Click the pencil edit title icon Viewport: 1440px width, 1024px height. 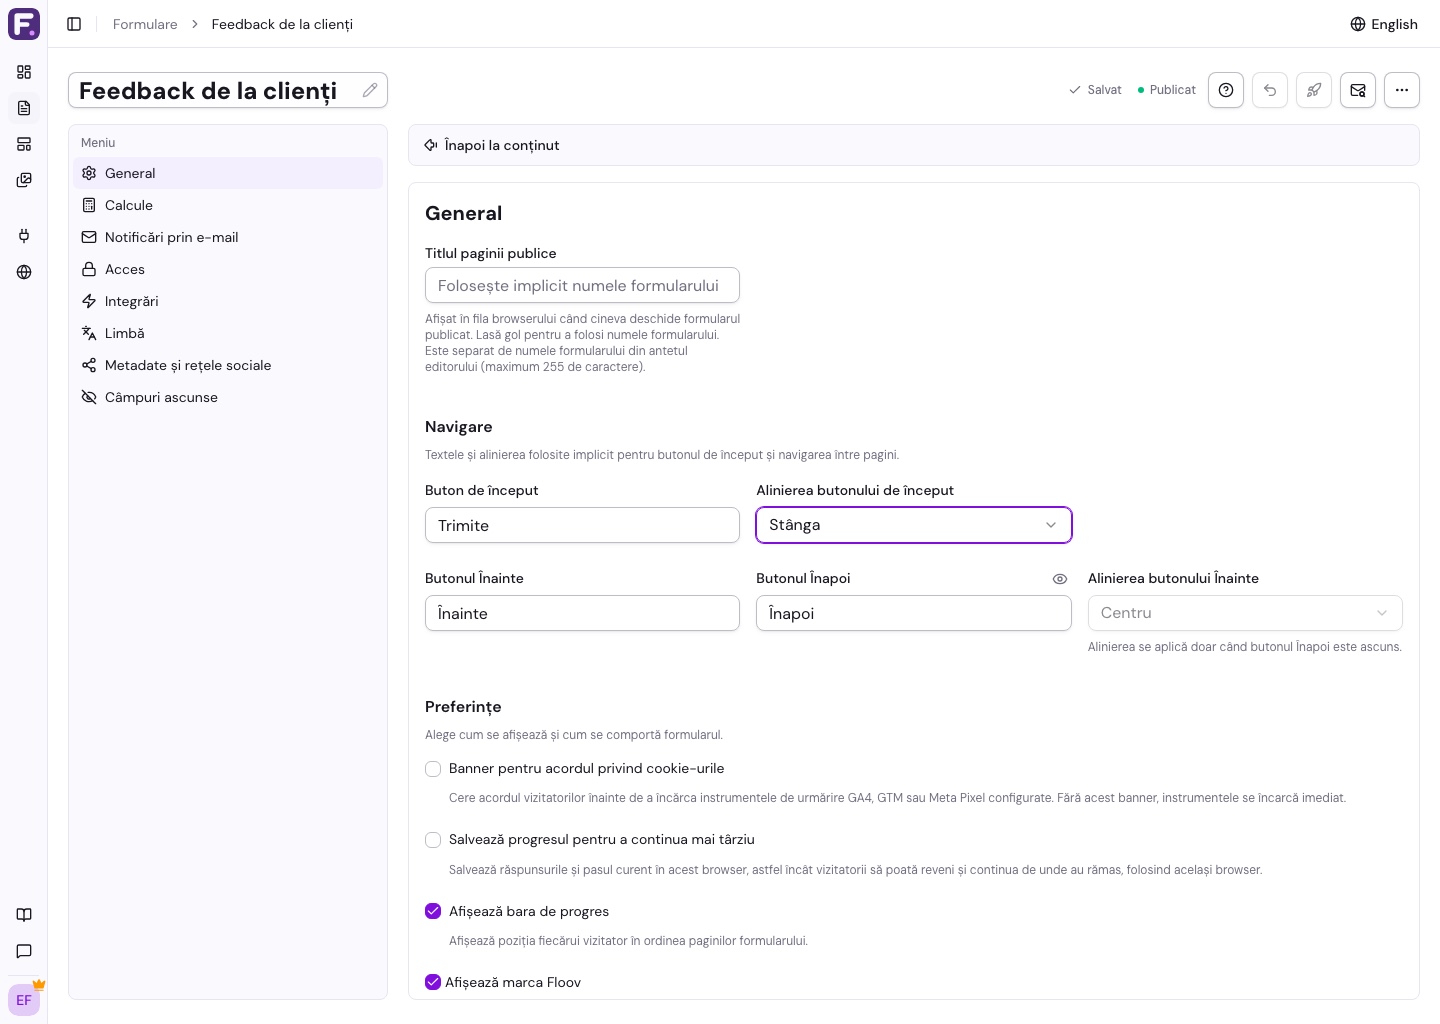pyautogui.click(x=370, y=90)
